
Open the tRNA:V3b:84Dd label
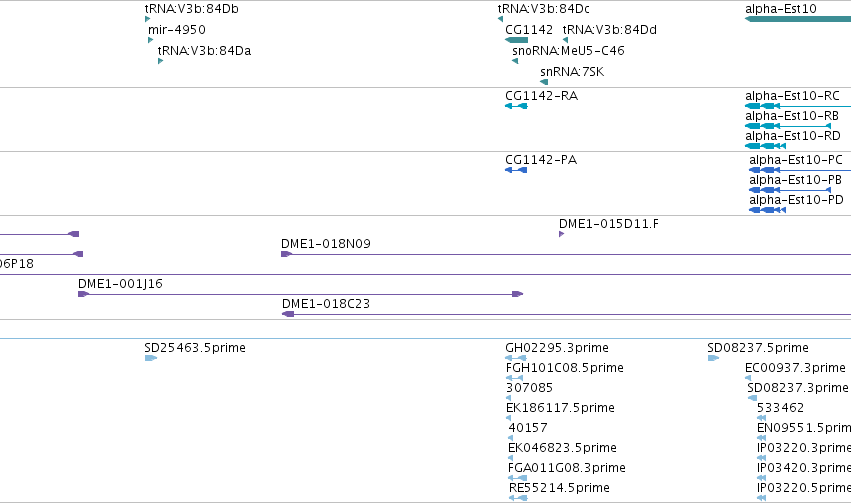(609, 30)
